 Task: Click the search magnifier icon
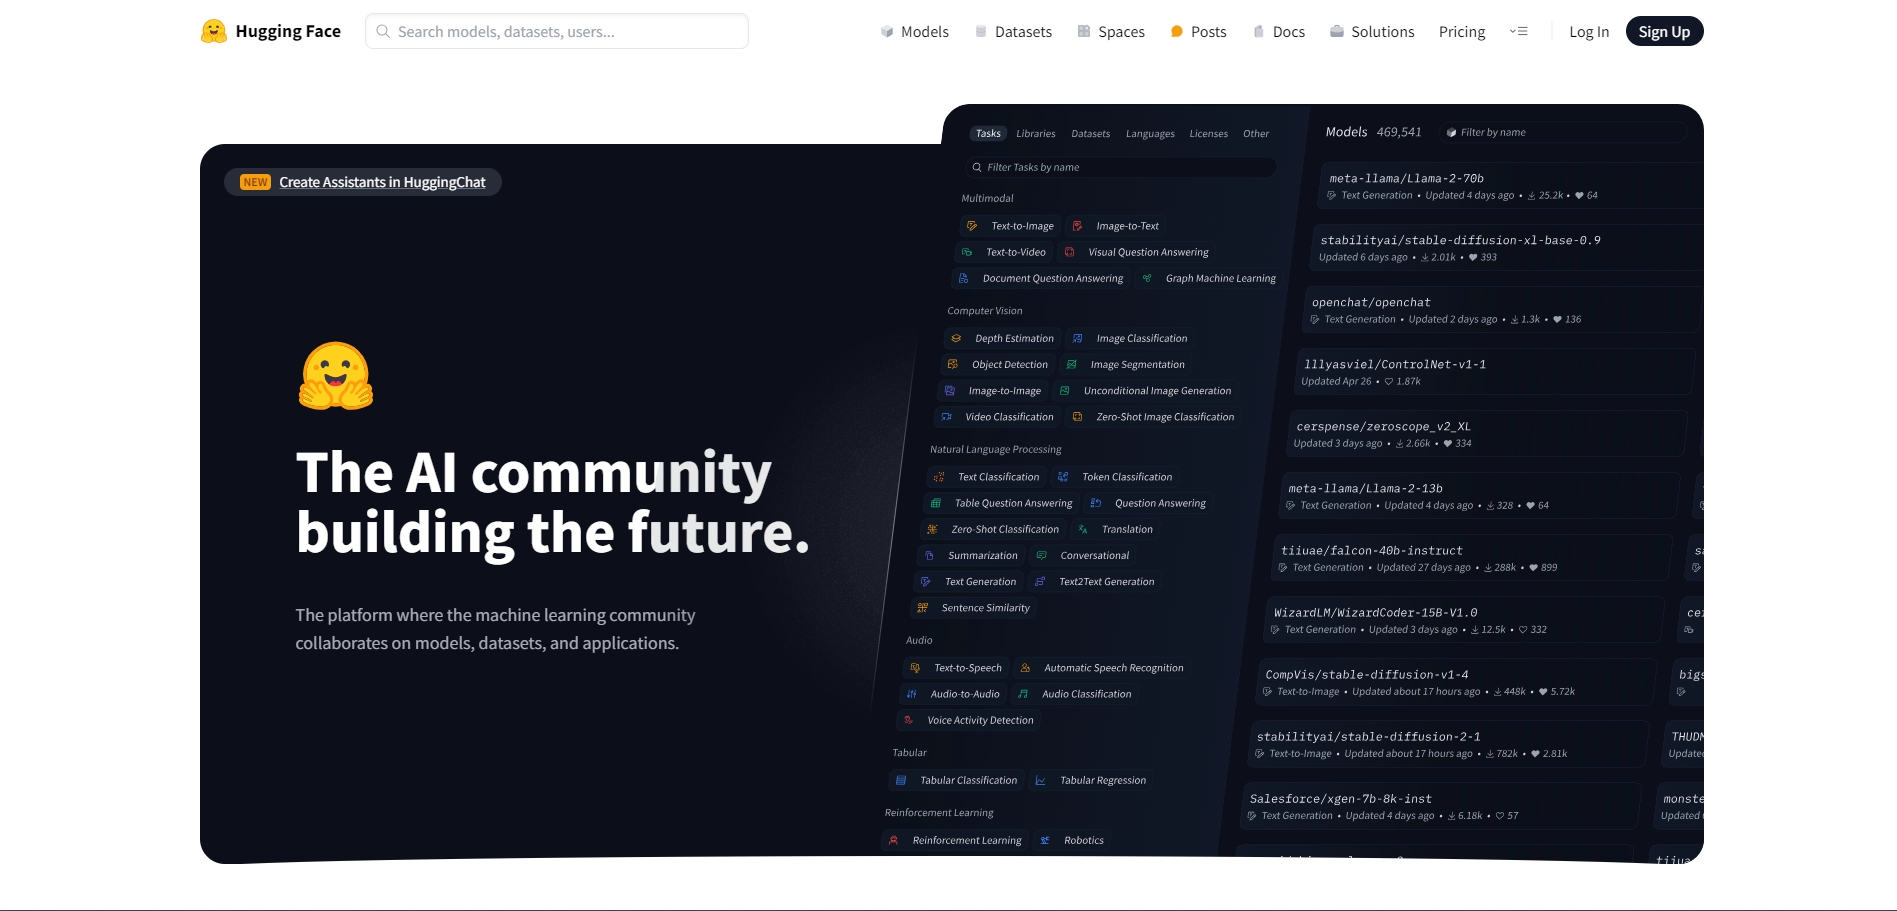383,31
